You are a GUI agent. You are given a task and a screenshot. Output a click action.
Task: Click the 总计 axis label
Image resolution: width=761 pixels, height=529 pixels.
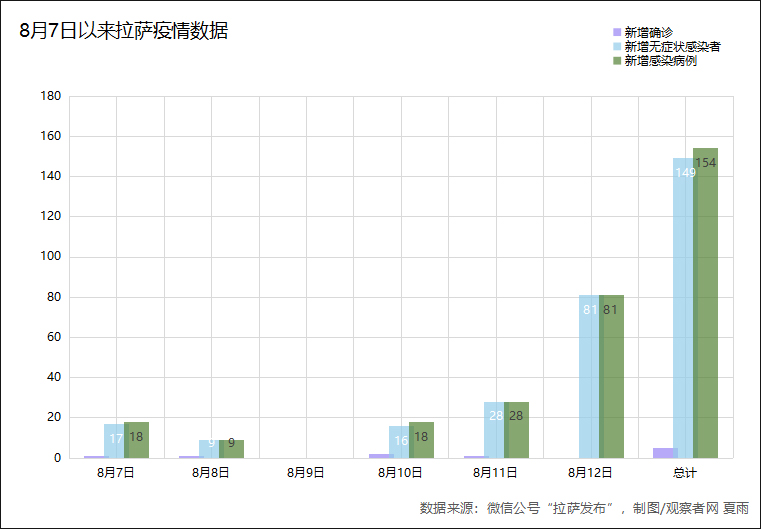685,473
